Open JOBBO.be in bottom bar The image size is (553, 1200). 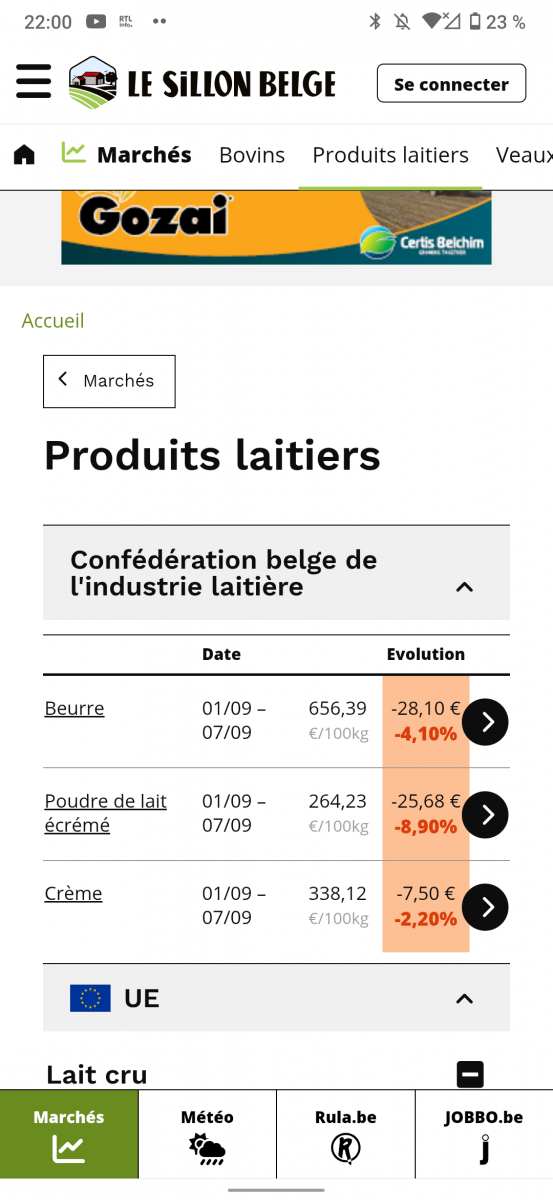pos(484,1134)
